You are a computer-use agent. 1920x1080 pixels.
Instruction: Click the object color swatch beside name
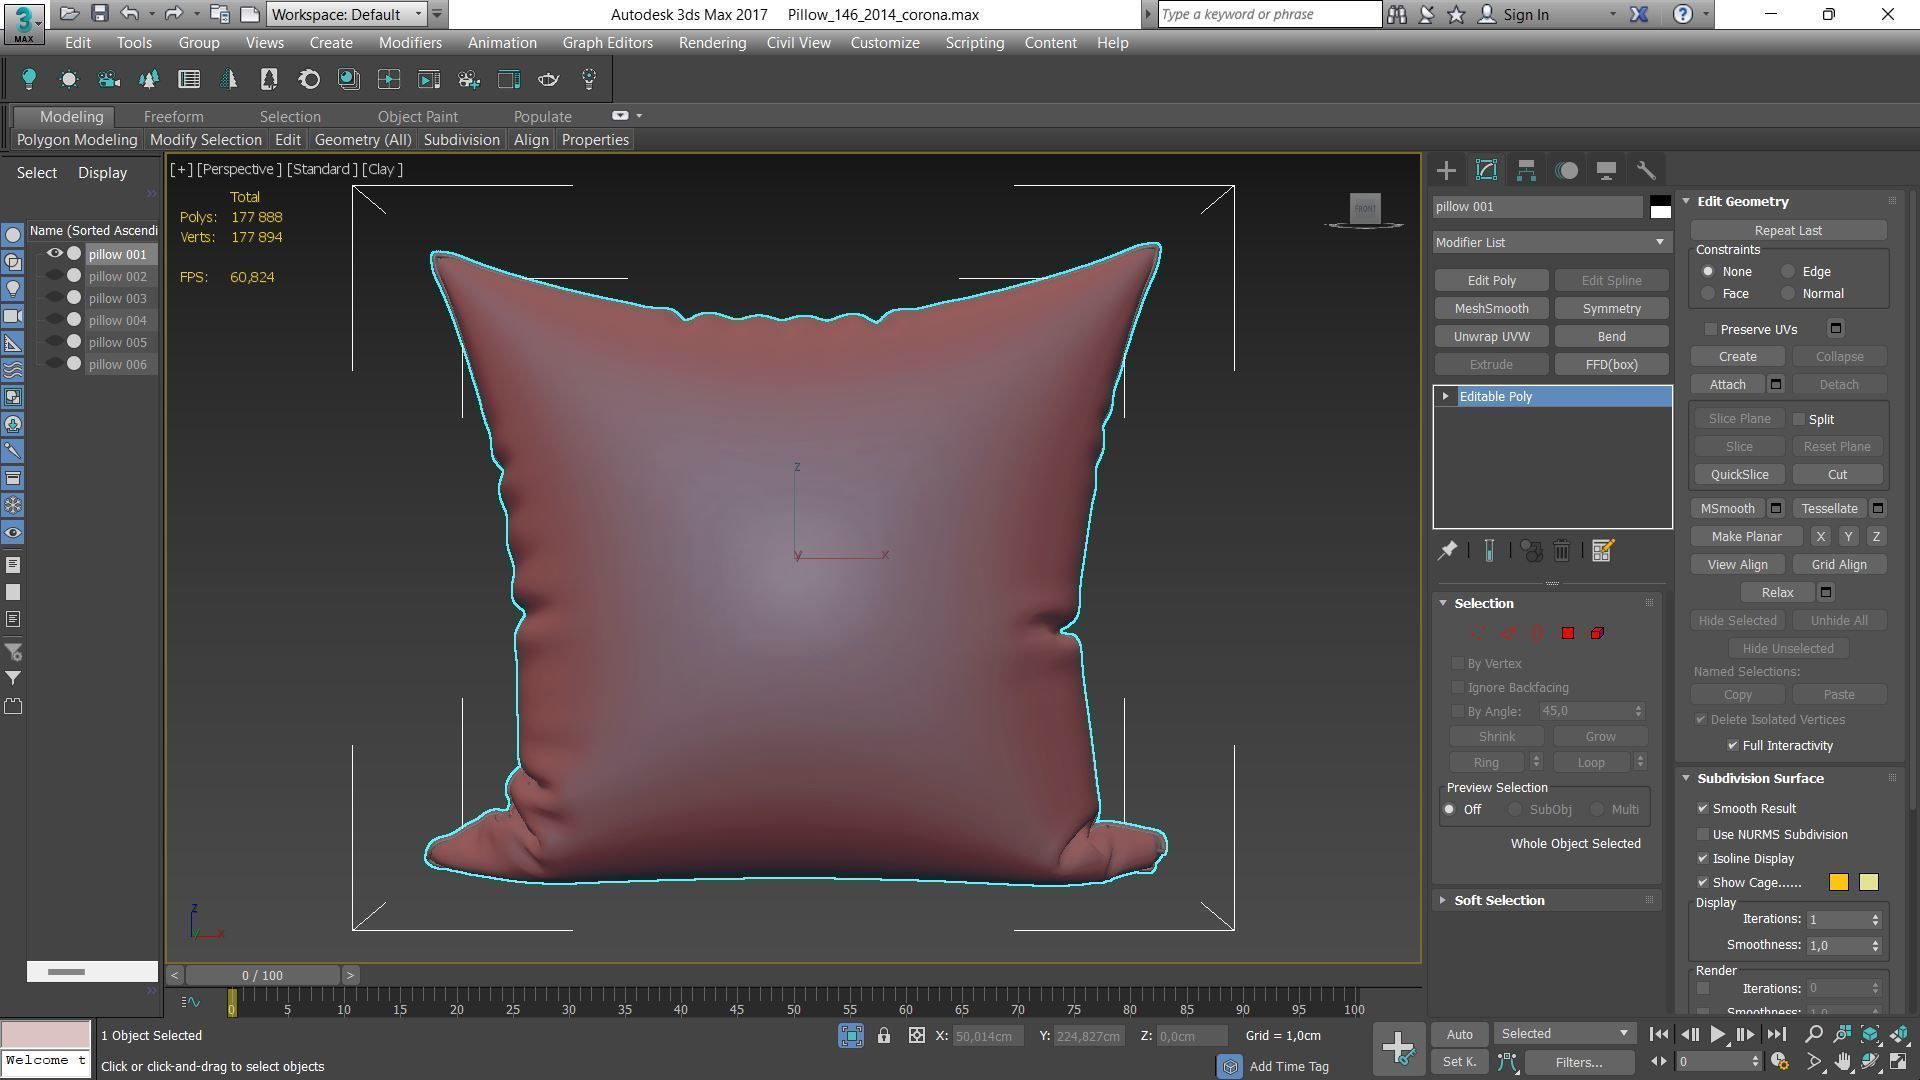1660,207
